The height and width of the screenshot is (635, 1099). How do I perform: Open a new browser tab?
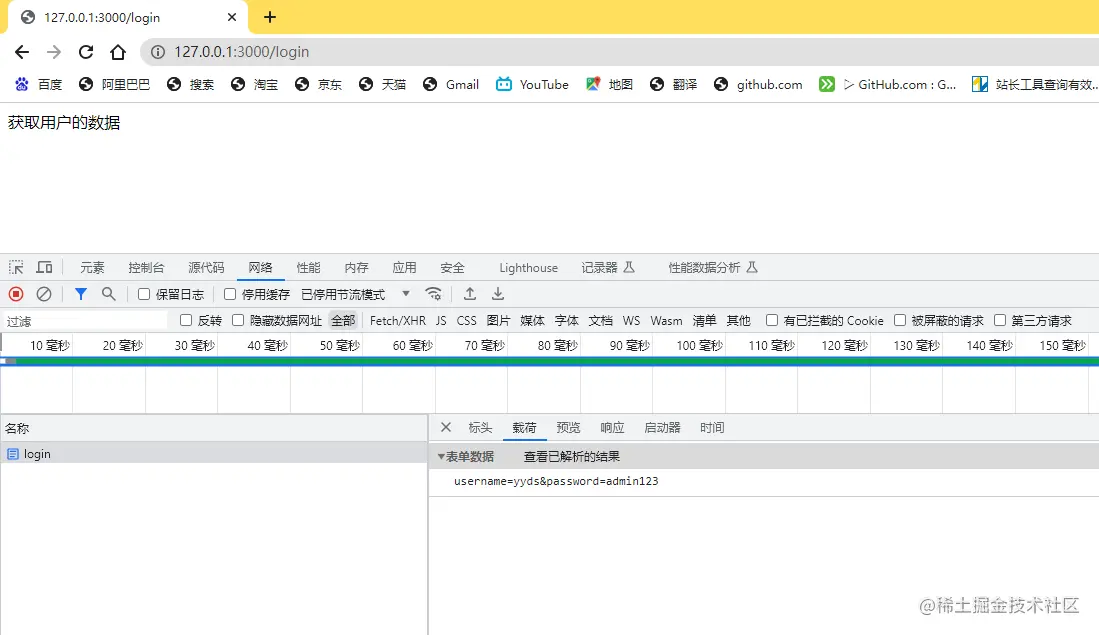coord(270,18)
